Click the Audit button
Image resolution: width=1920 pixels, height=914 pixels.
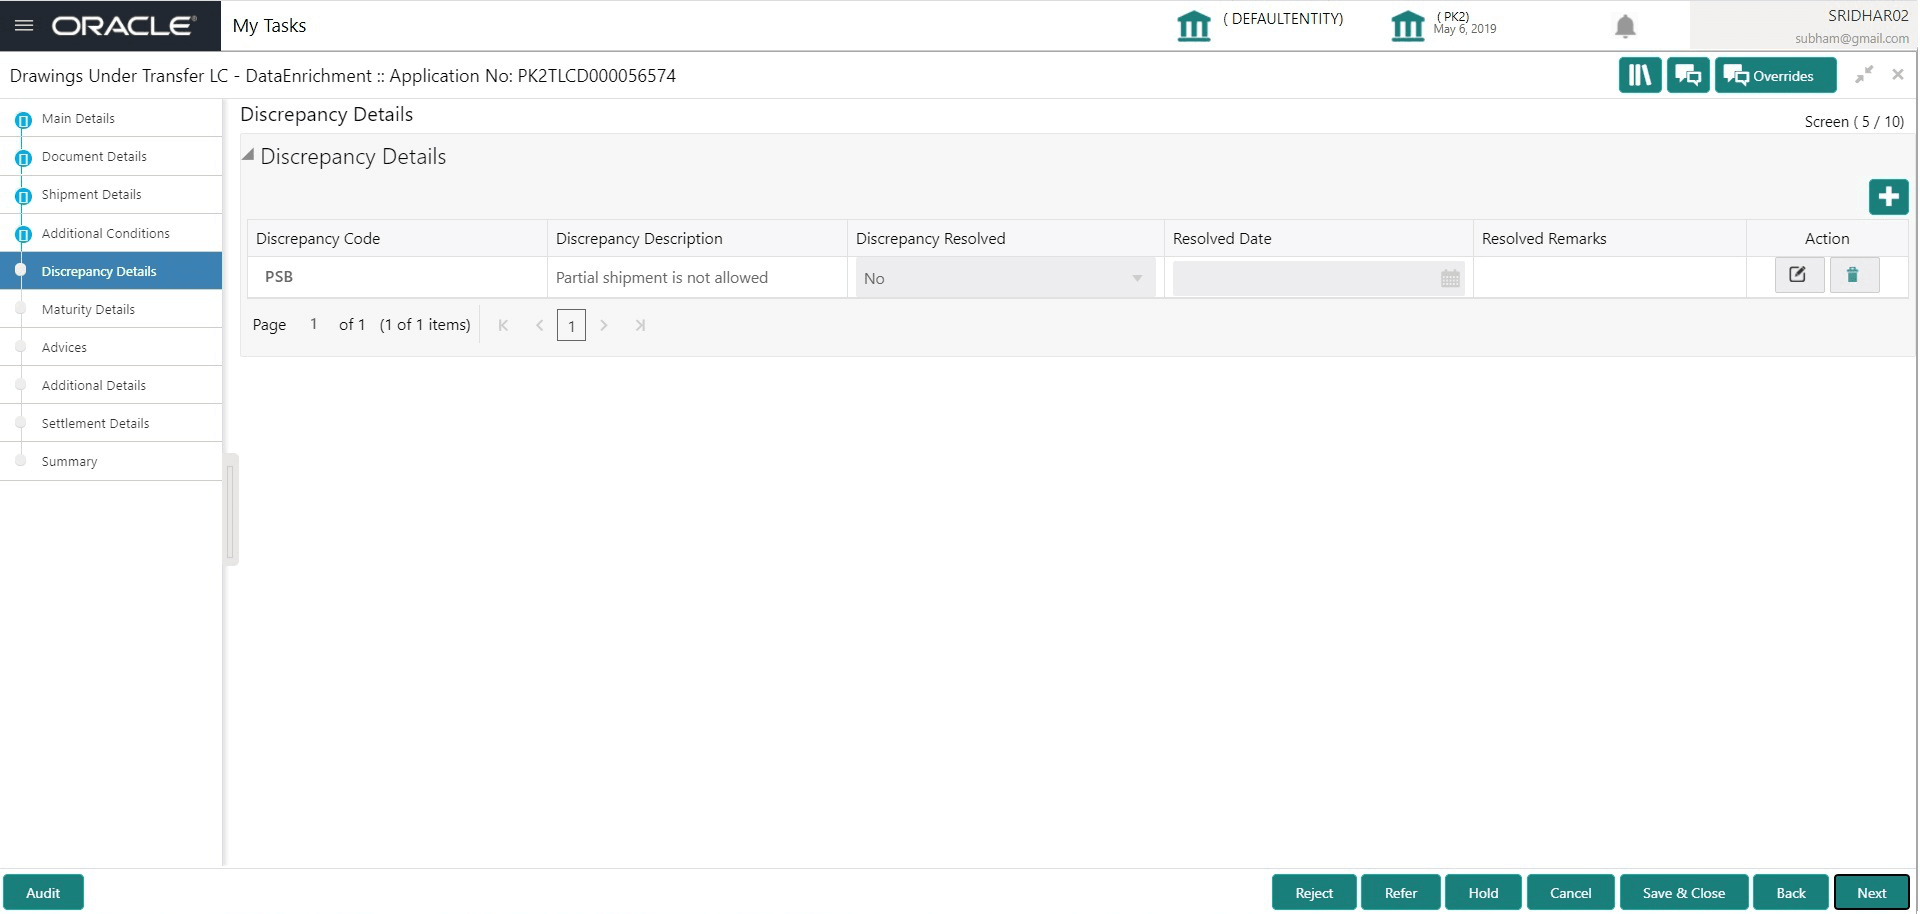point(43,893)
